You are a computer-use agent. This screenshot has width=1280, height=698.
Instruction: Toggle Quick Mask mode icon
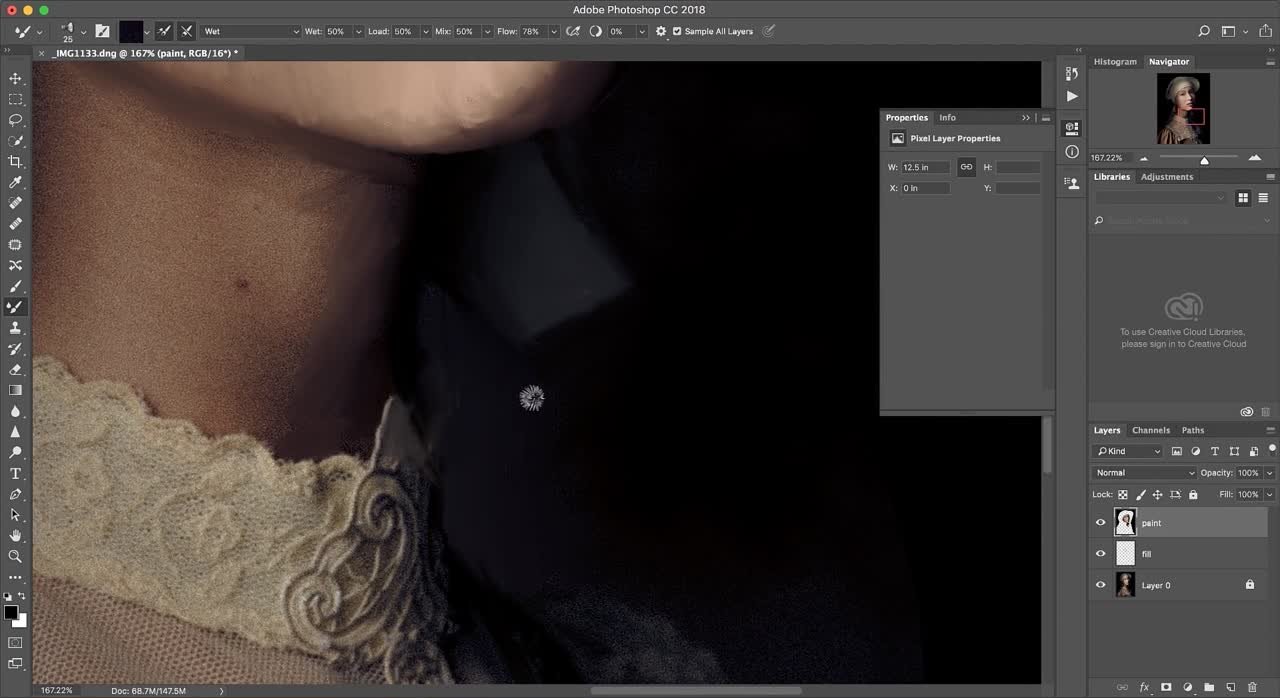pyautogui.click(x=15, y=642)
